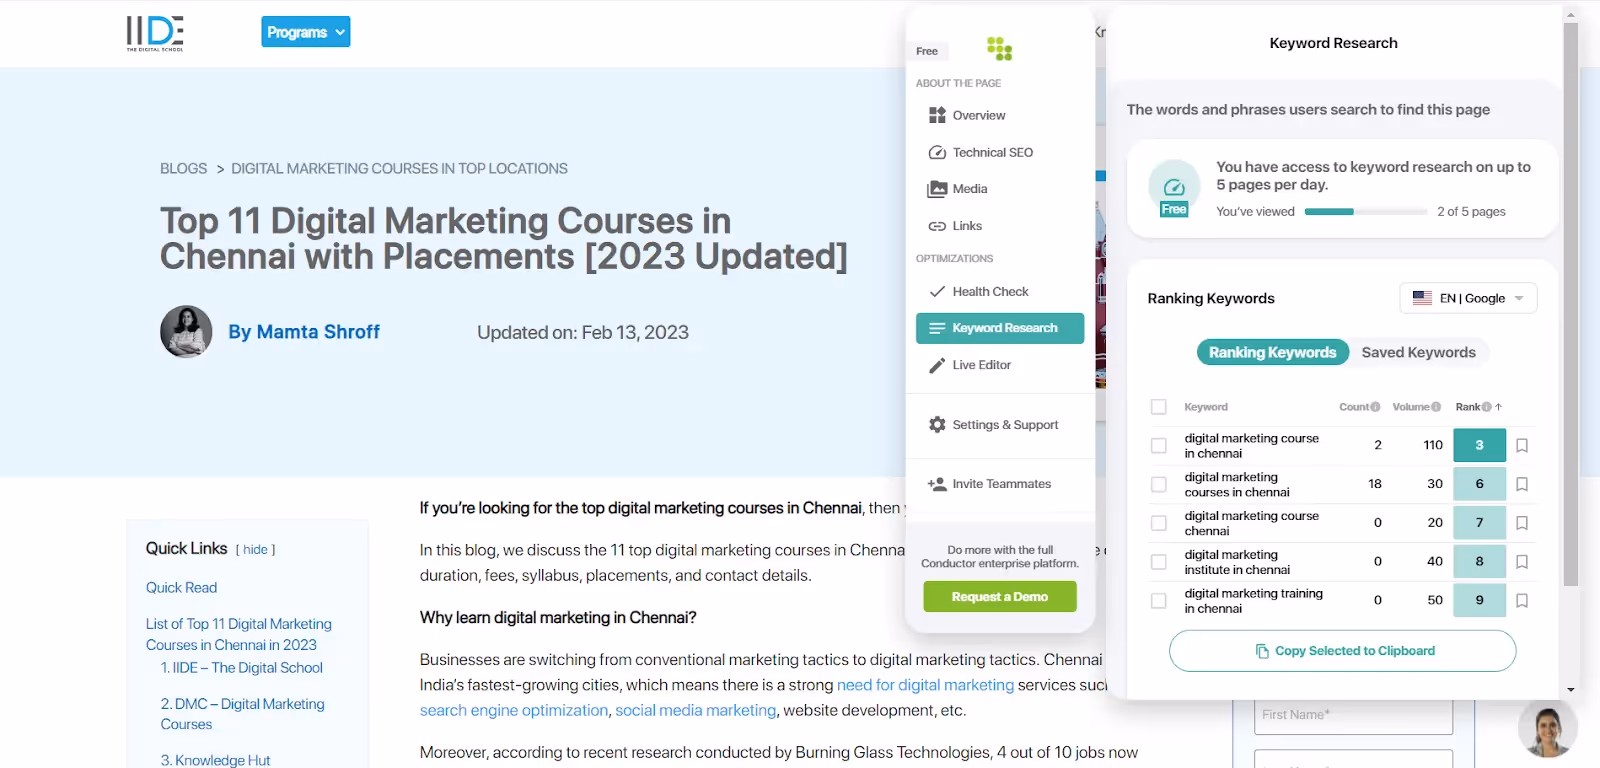Click the rank 9 colored cell
The width and height of the screenshot is (1600, 768).
pos(1479,600)
